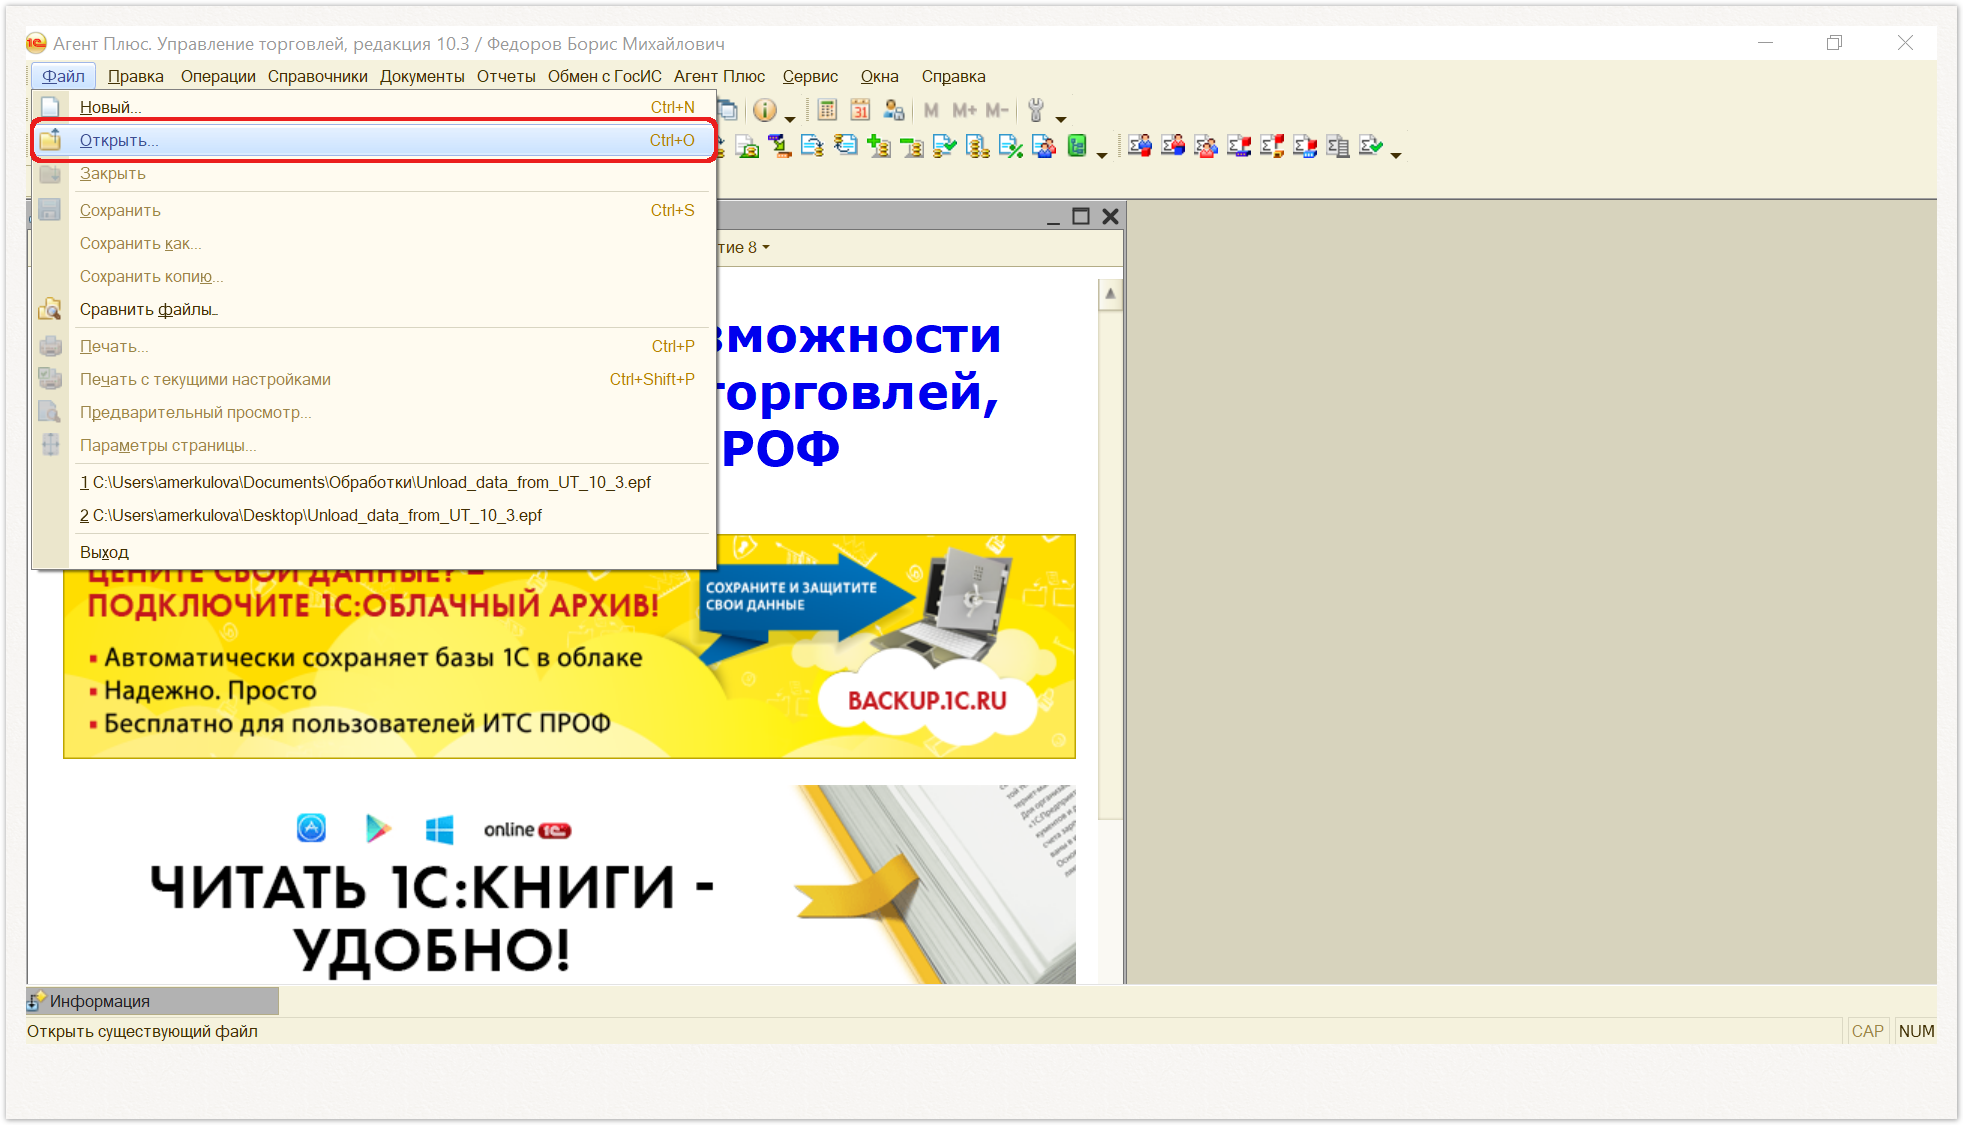The image size is (1963, 1125).
Task: Click the M- memory subtract button
Action: pos(997,110)
